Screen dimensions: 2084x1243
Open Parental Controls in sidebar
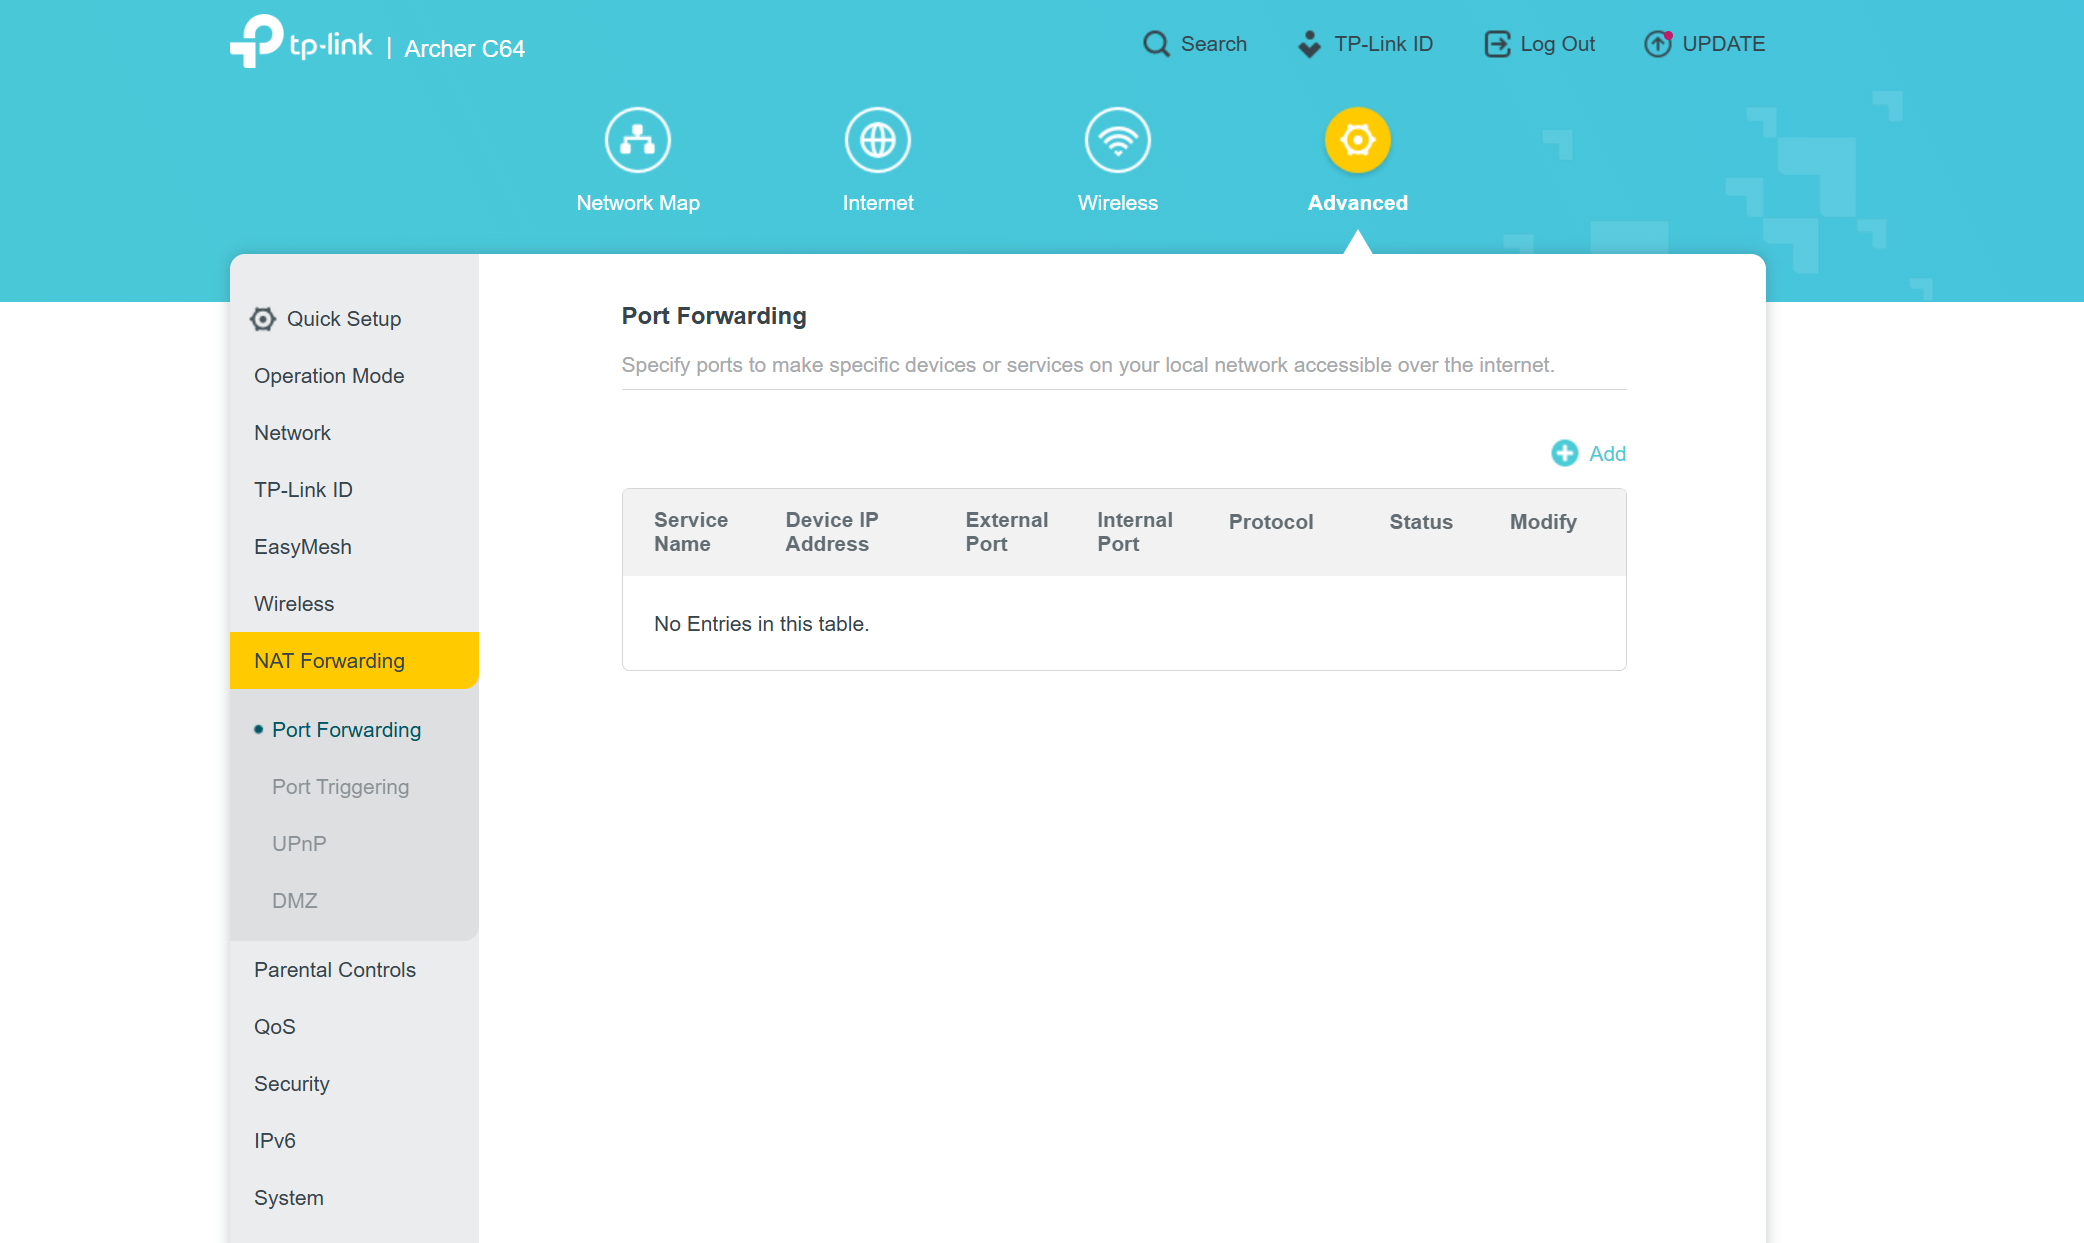pyautogui.click(x=335, y=970)
